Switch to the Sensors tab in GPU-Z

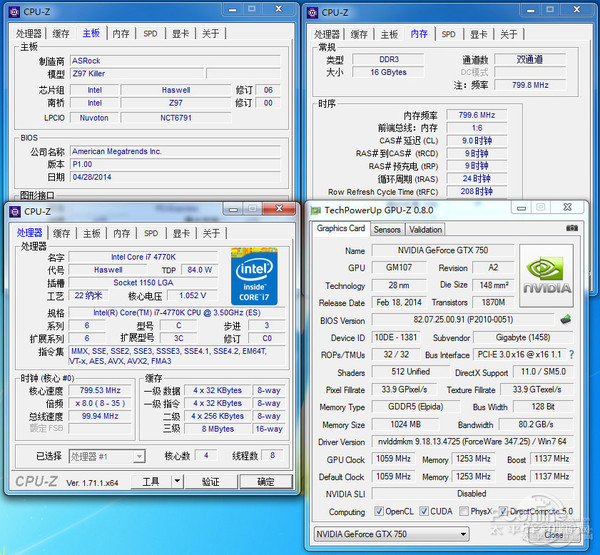387,230
